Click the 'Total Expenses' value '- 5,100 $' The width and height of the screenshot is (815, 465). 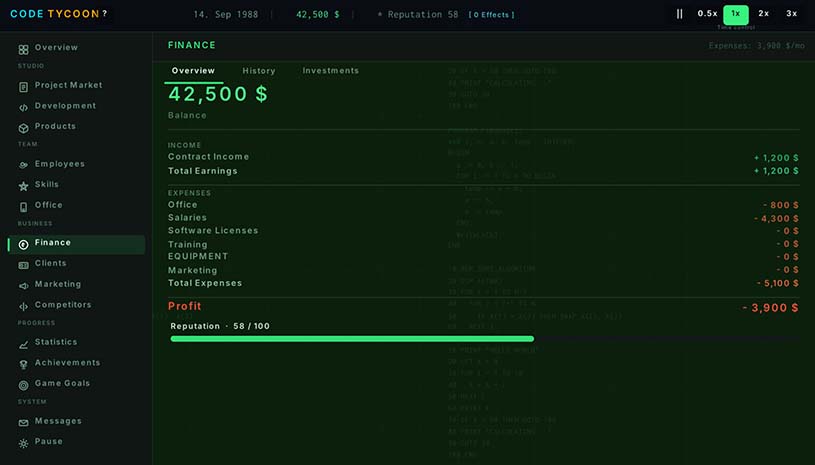778,283
